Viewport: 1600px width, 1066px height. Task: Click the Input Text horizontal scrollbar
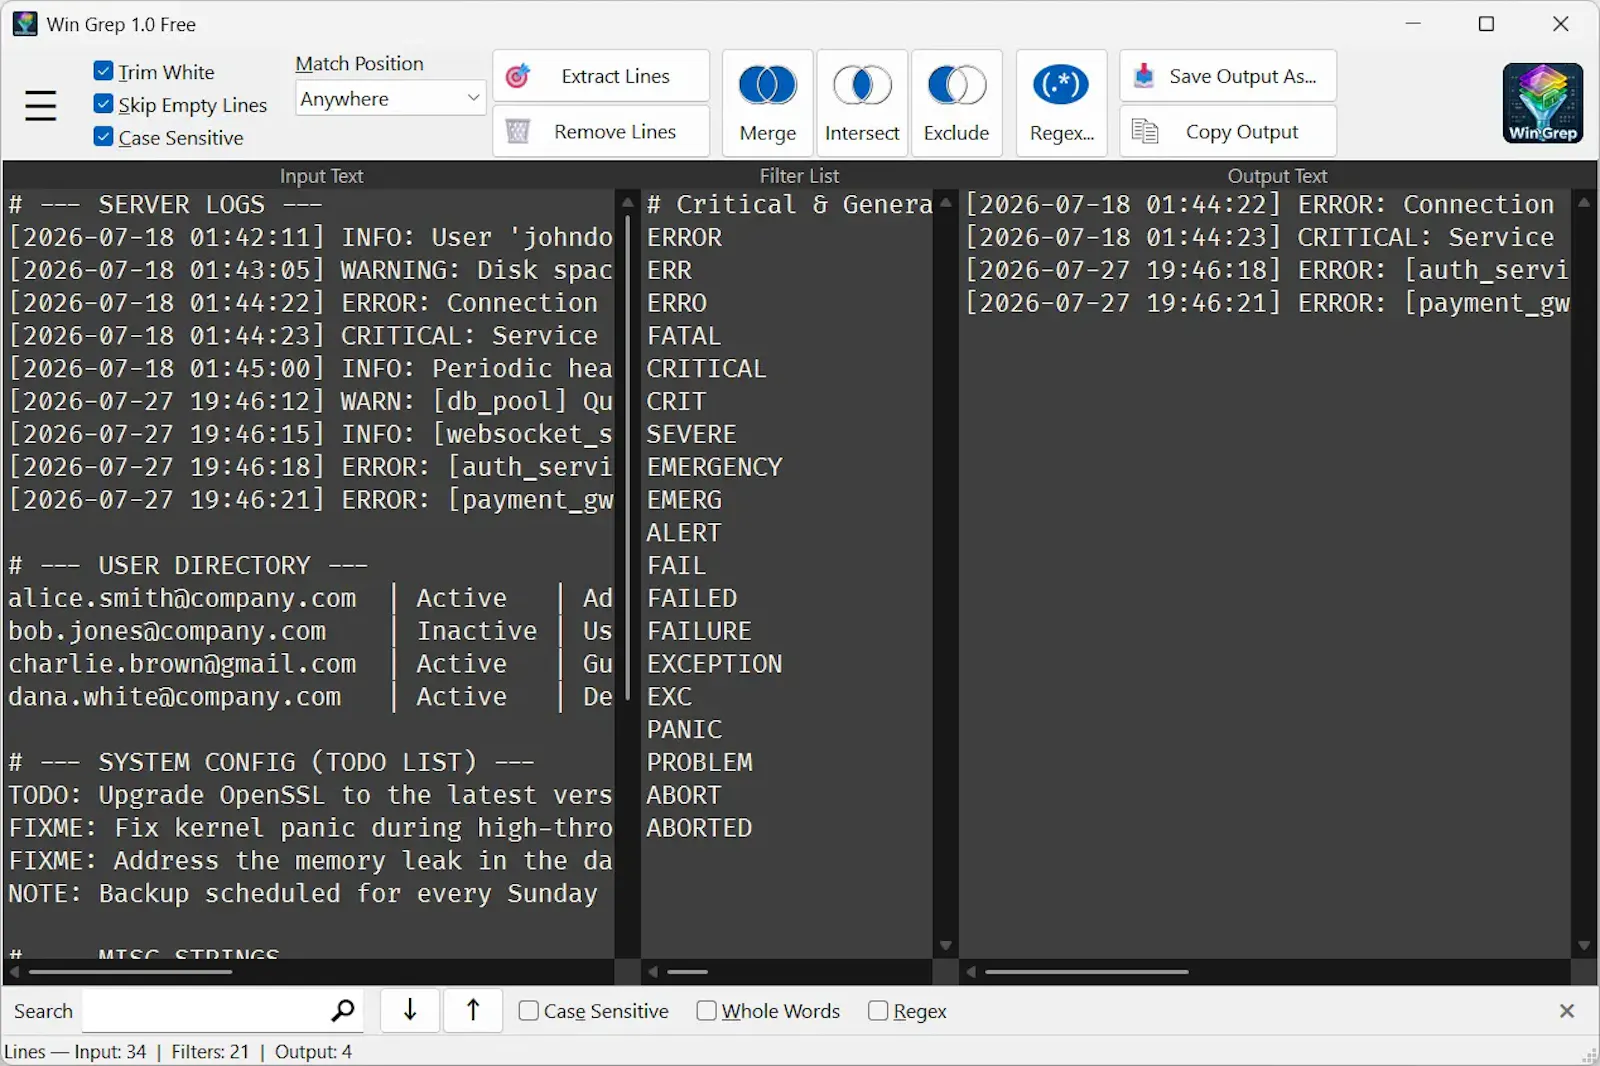click(x=130, y=971)
